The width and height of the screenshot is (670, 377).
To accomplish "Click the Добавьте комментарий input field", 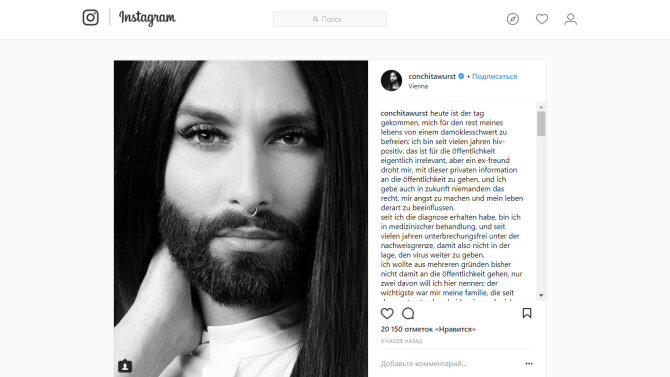I will coord(451,363).
